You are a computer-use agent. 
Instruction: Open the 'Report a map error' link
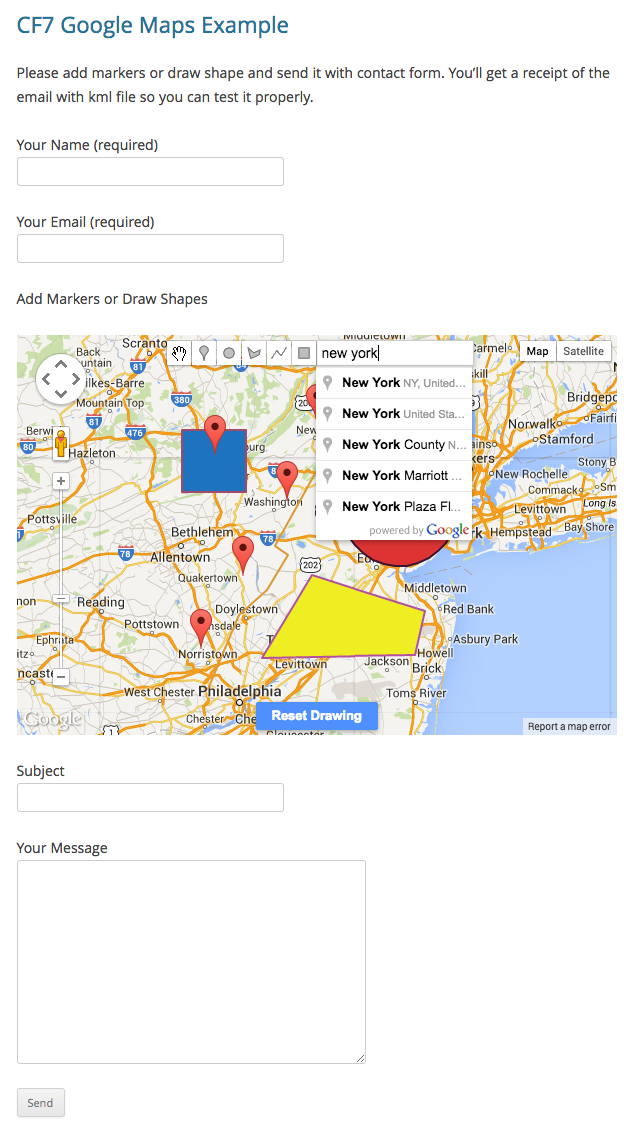click(569, 727)
